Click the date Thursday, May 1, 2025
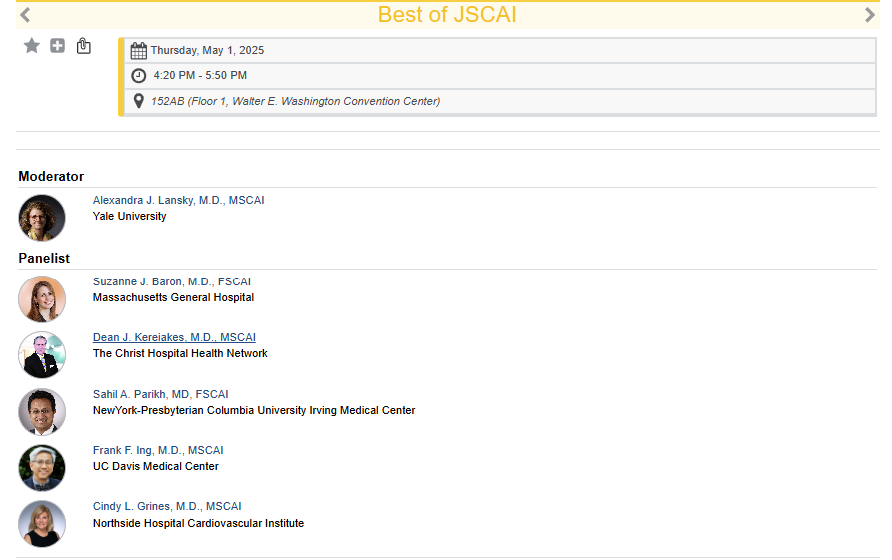This screenshot has height=560, width=892. pyautogui.click(x=207, y=50)
